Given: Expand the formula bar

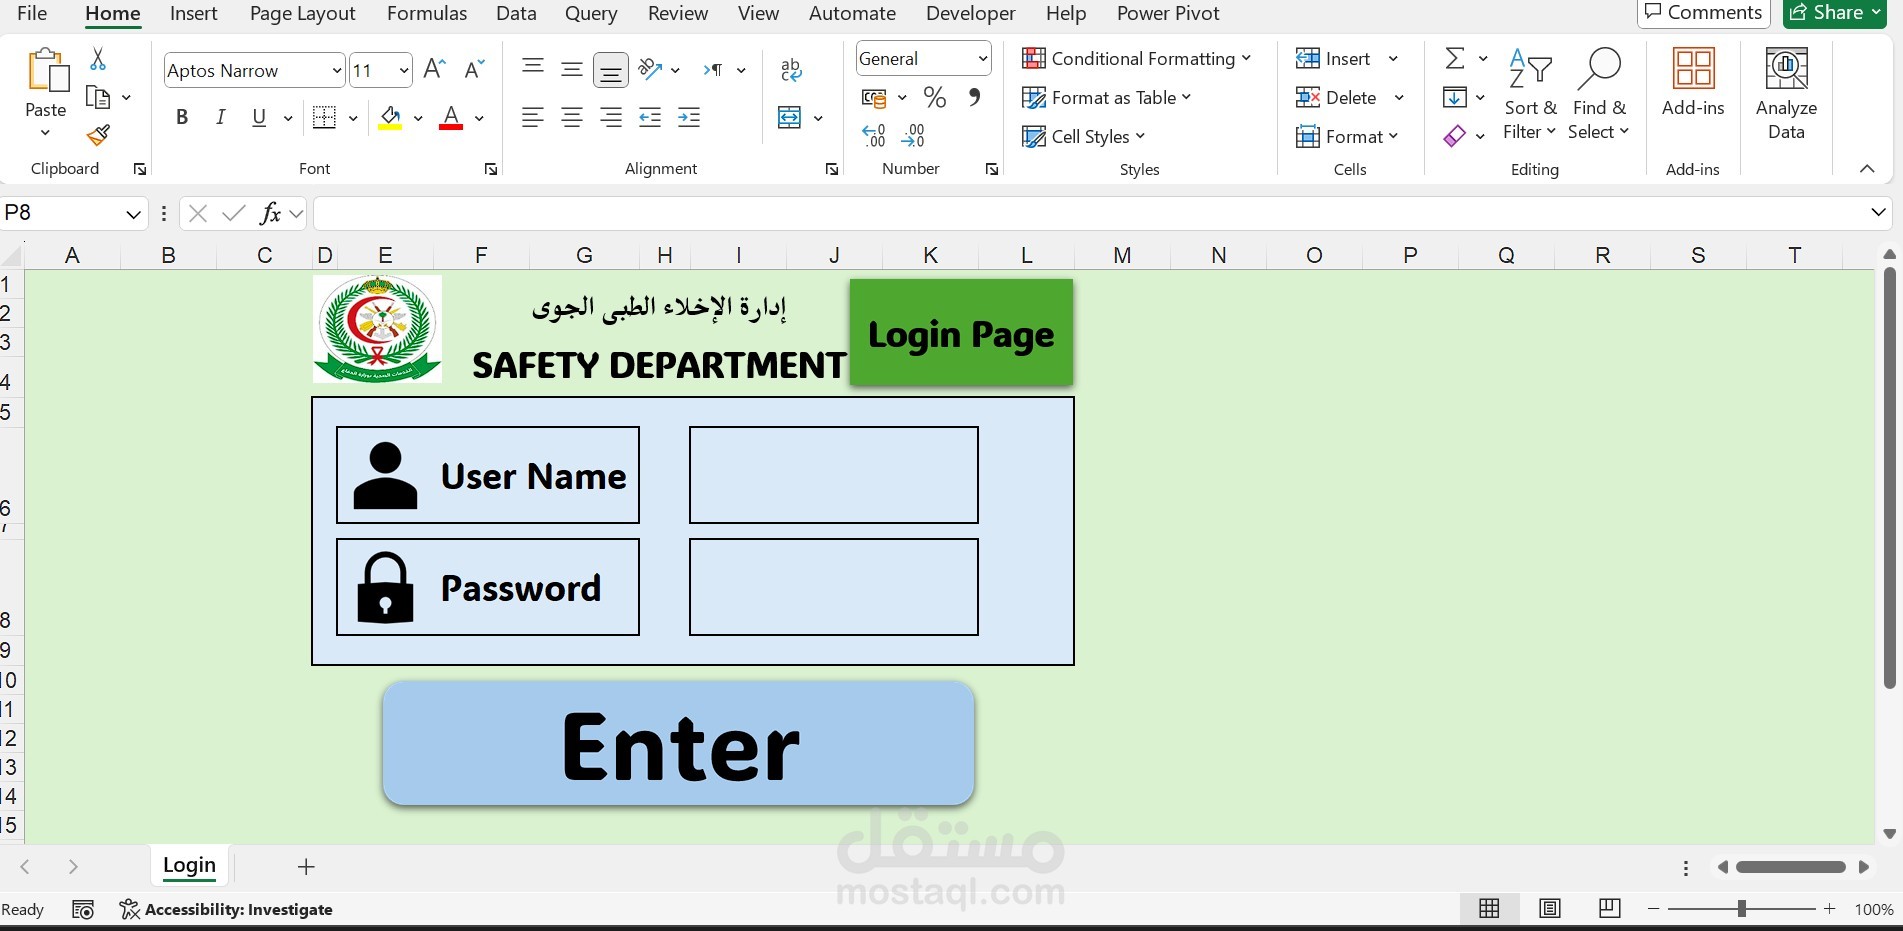Looking at the screenshot, I should click(x=1877, y=212).
